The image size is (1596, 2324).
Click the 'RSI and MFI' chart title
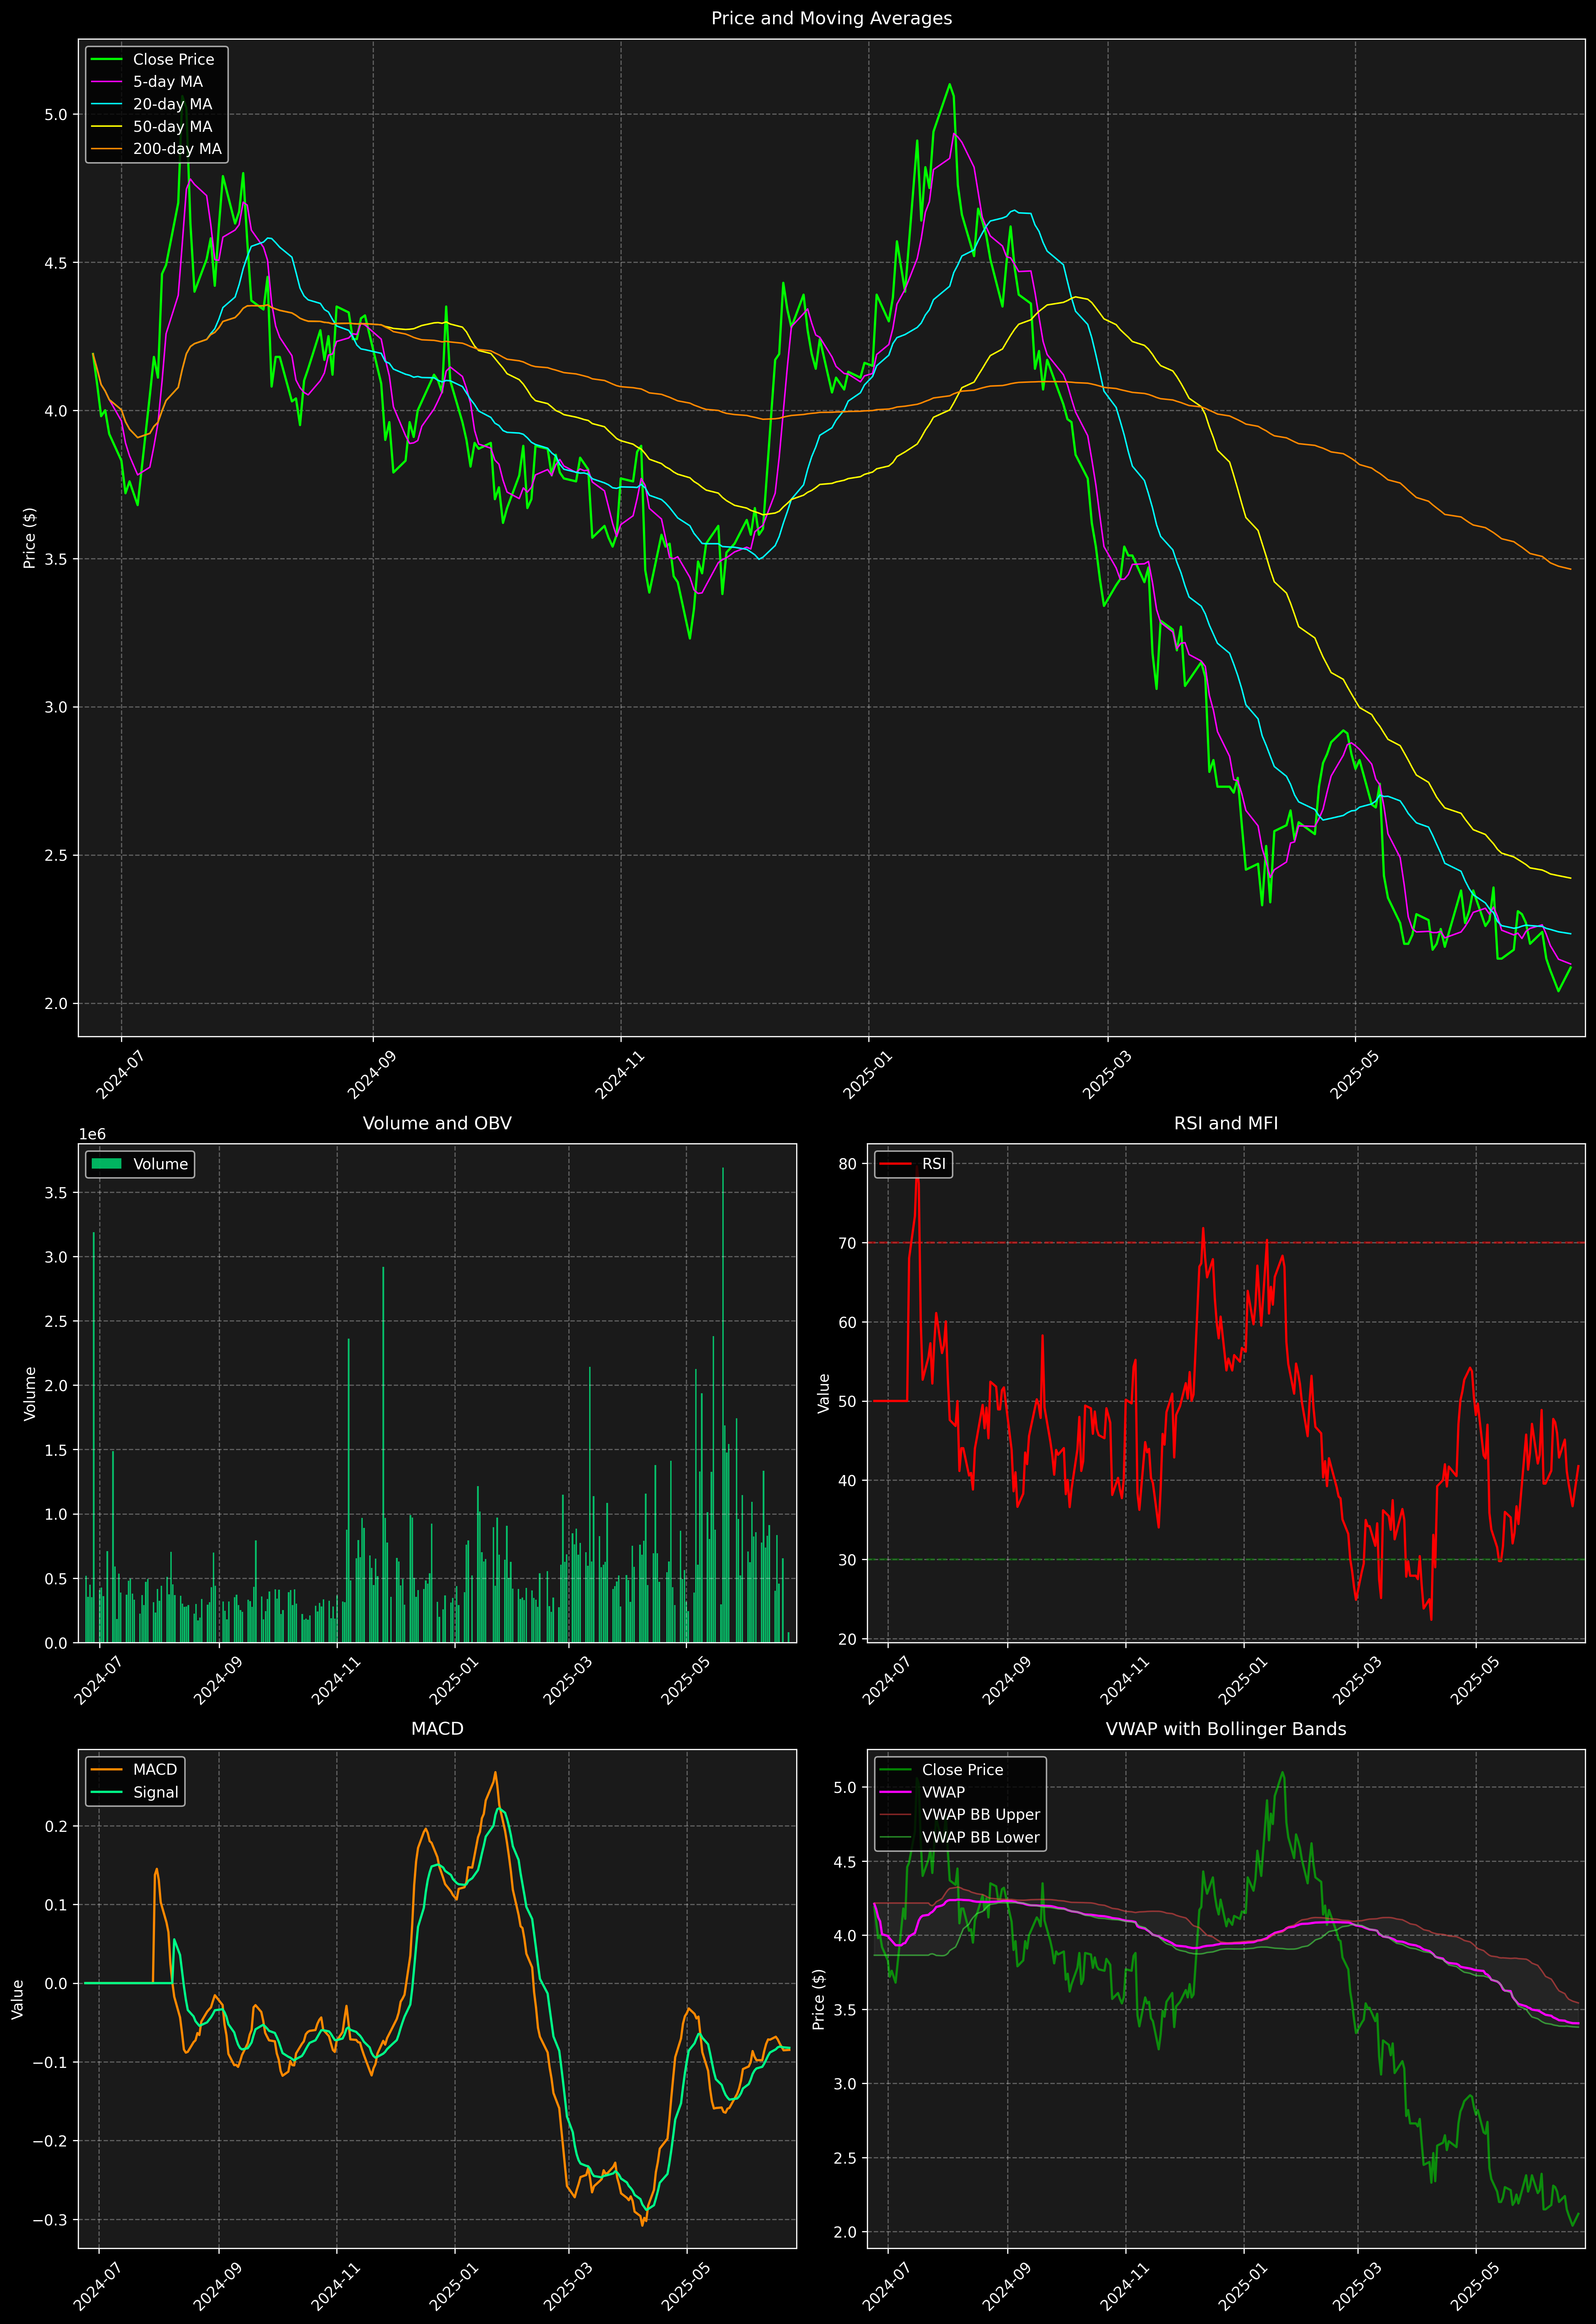(x=1226, y=1123)
